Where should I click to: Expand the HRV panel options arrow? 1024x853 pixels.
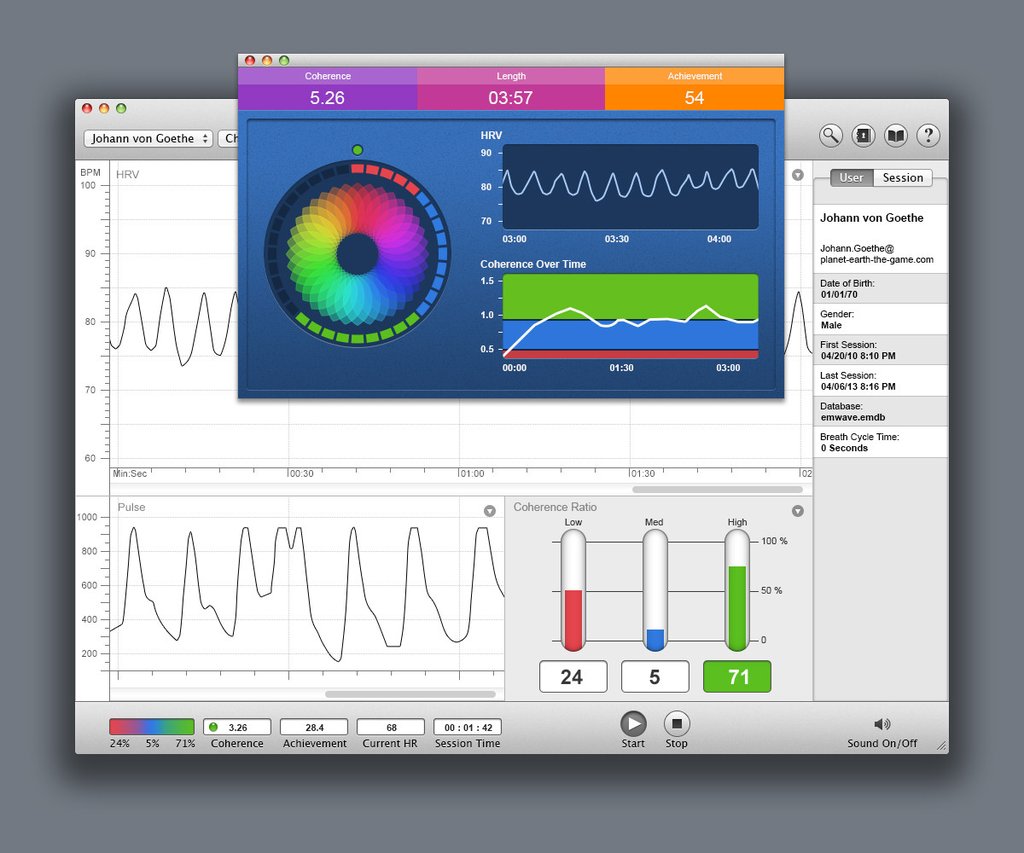(797, 175)
